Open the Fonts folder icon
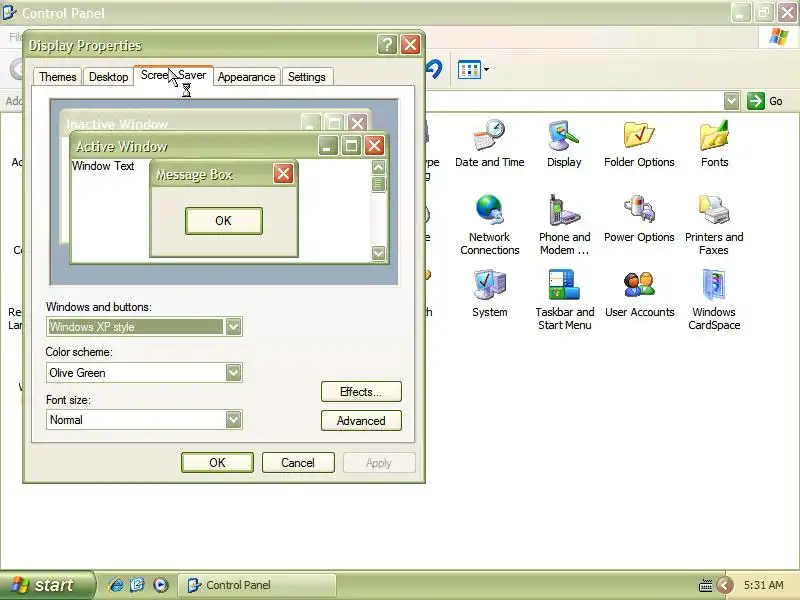The height and width of the screenshot is (600, 800). 714,144
